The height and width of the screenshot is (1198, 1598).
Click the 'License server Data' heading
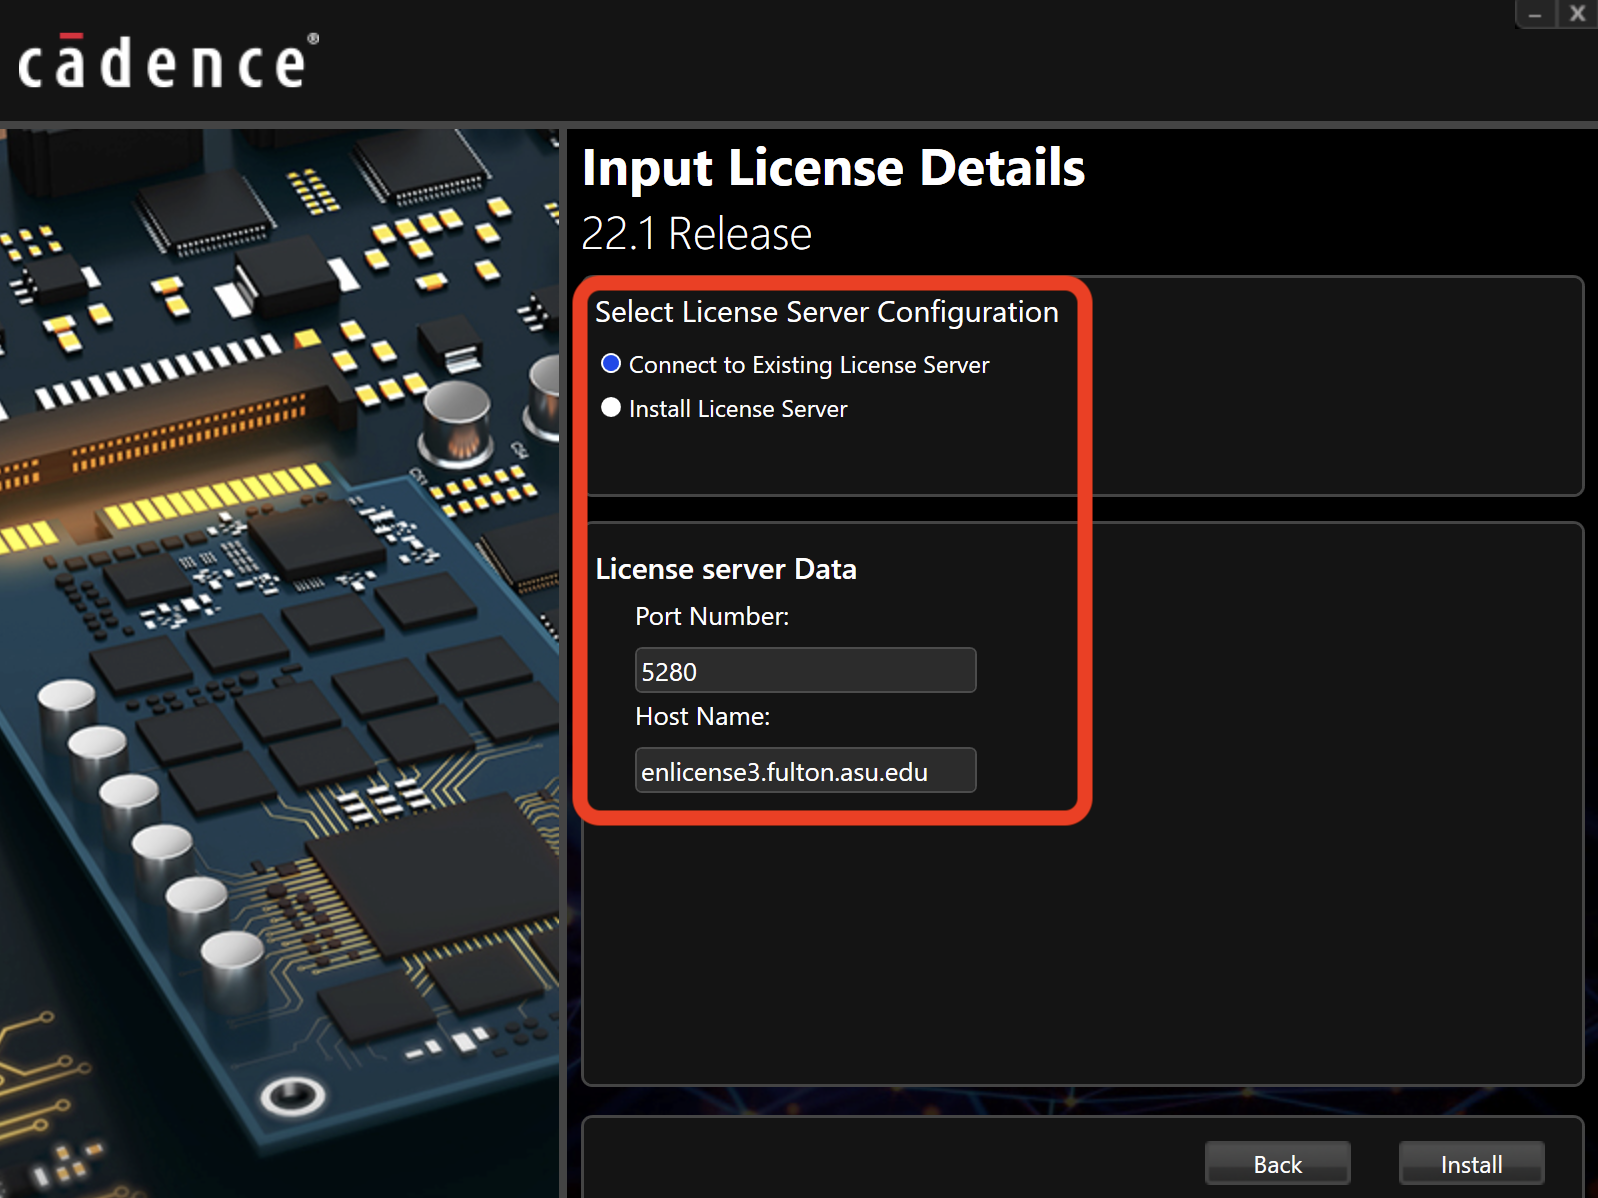(x=726, y=569)
